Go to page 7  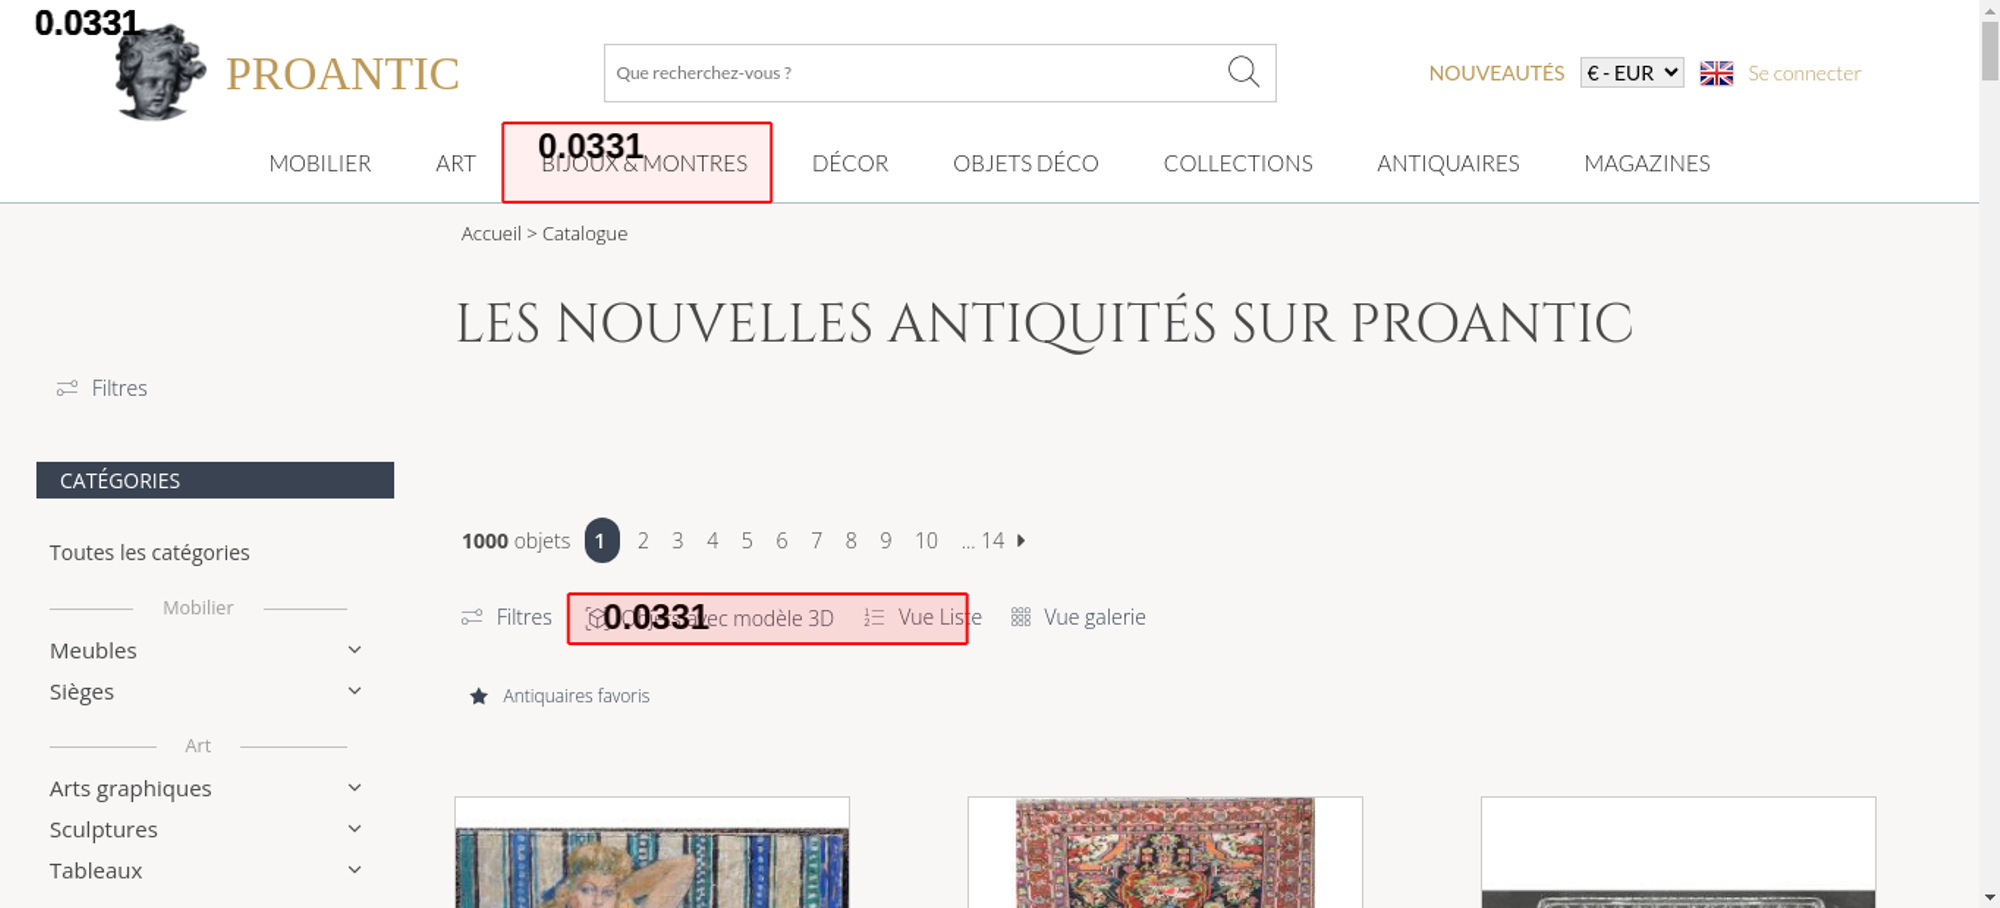point(817,541)
